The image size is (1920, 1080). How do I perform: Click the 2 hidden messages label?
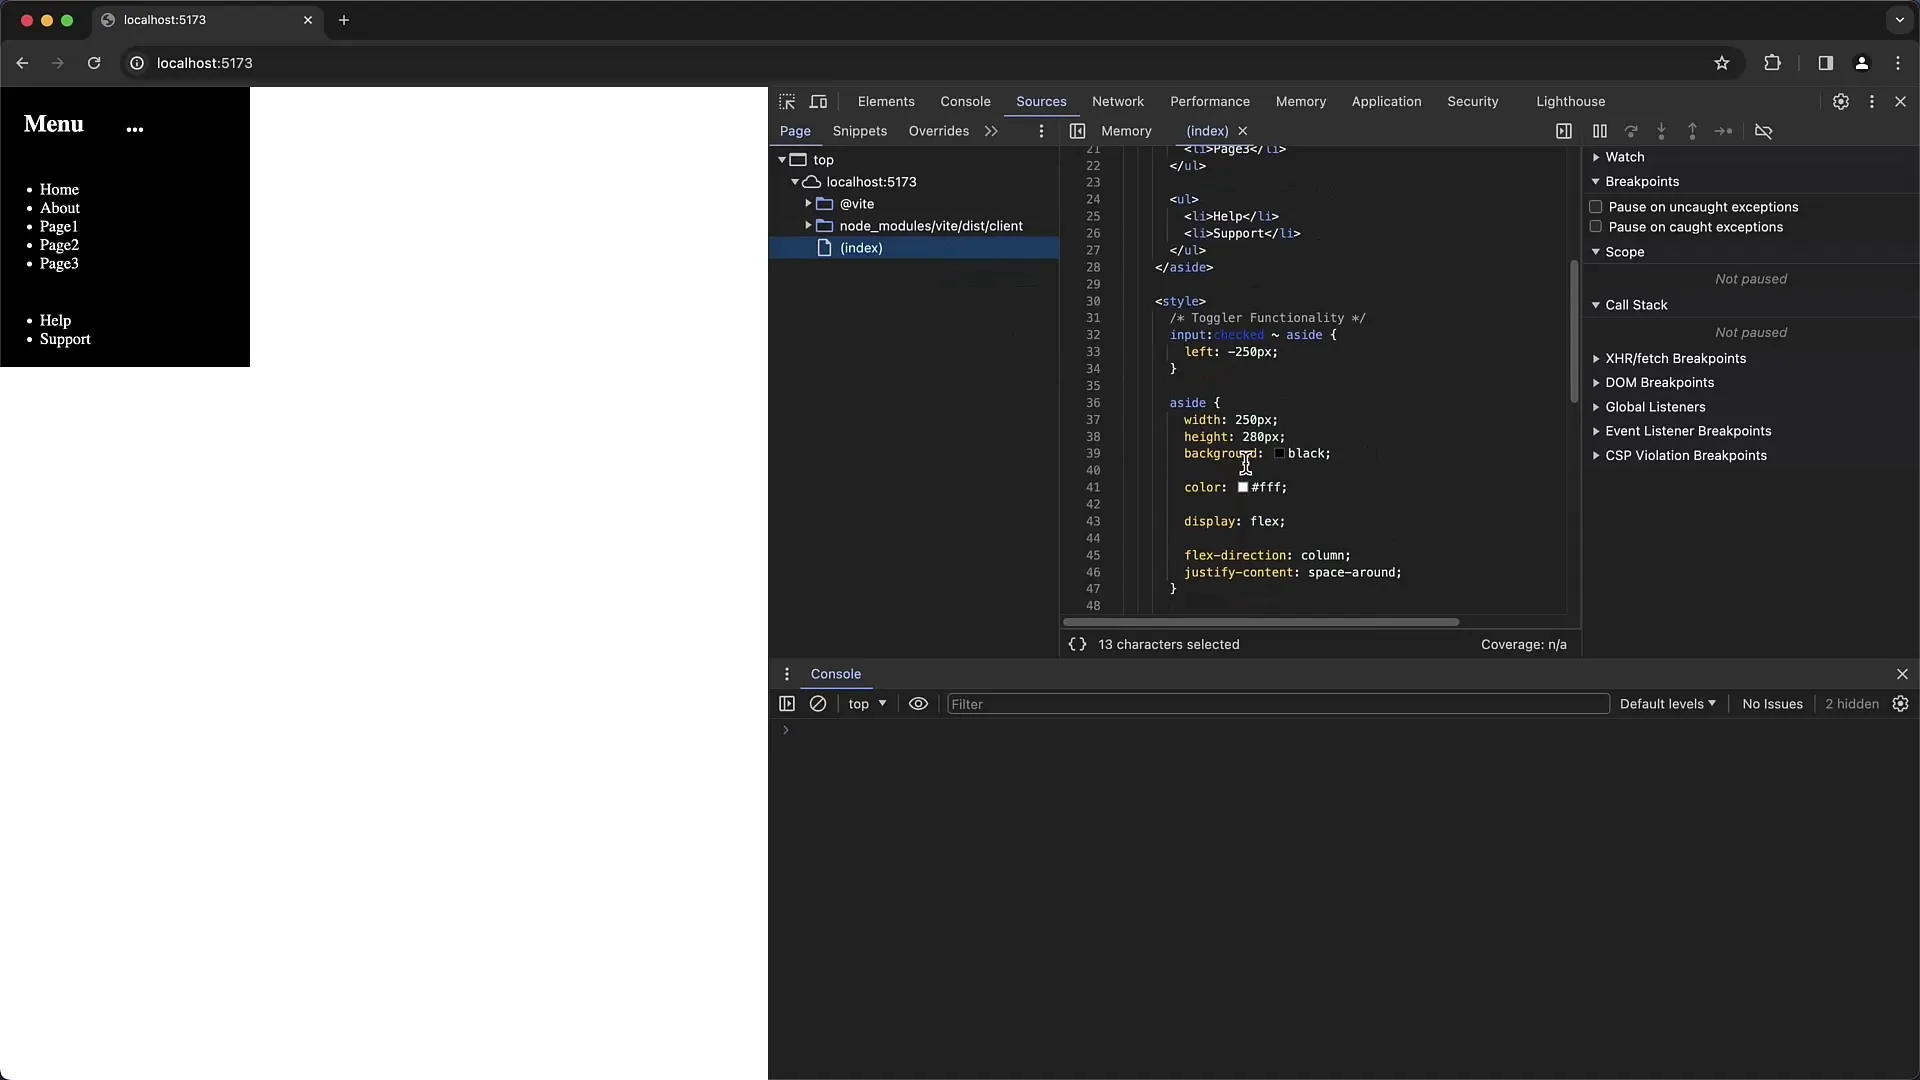pyautogui.click(x=1852, y=704)
